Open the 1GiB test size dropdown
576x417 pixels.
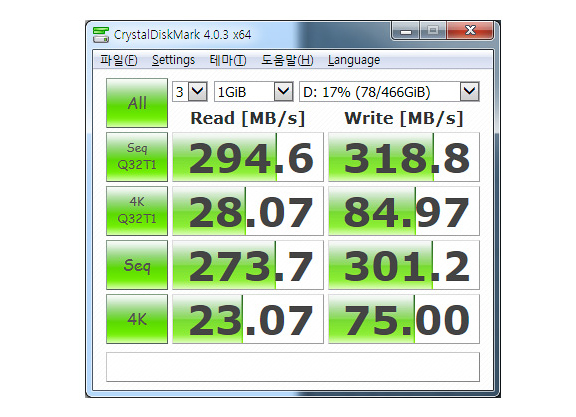254,91
